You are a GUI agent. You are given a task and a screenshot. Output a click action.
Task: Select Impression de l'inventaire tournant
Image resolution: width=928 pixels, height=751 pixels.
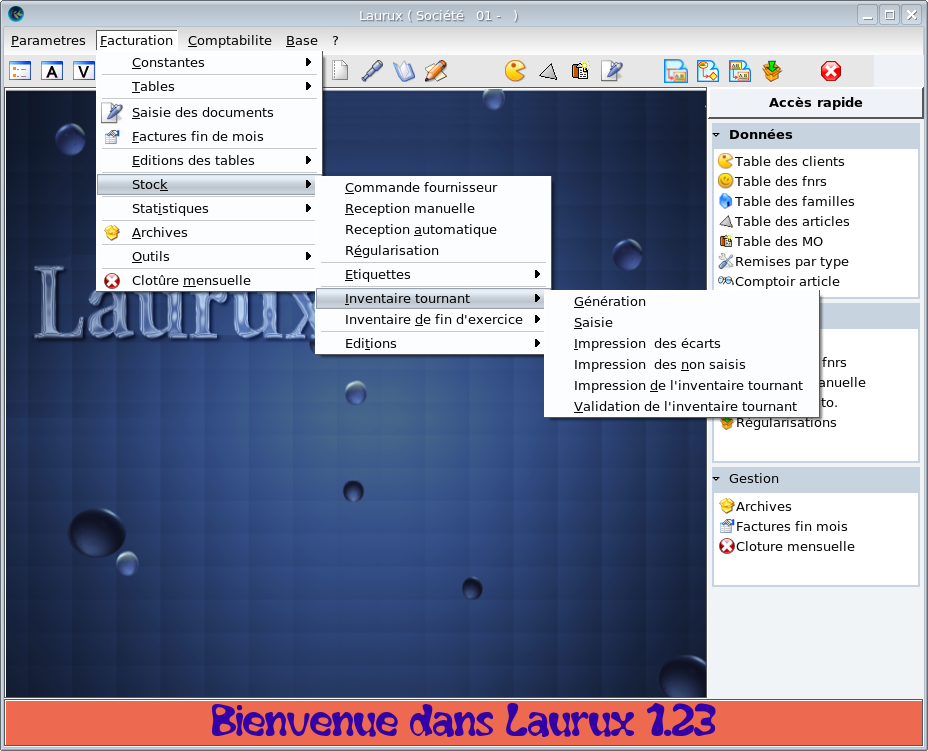click(x=682, y=386)
